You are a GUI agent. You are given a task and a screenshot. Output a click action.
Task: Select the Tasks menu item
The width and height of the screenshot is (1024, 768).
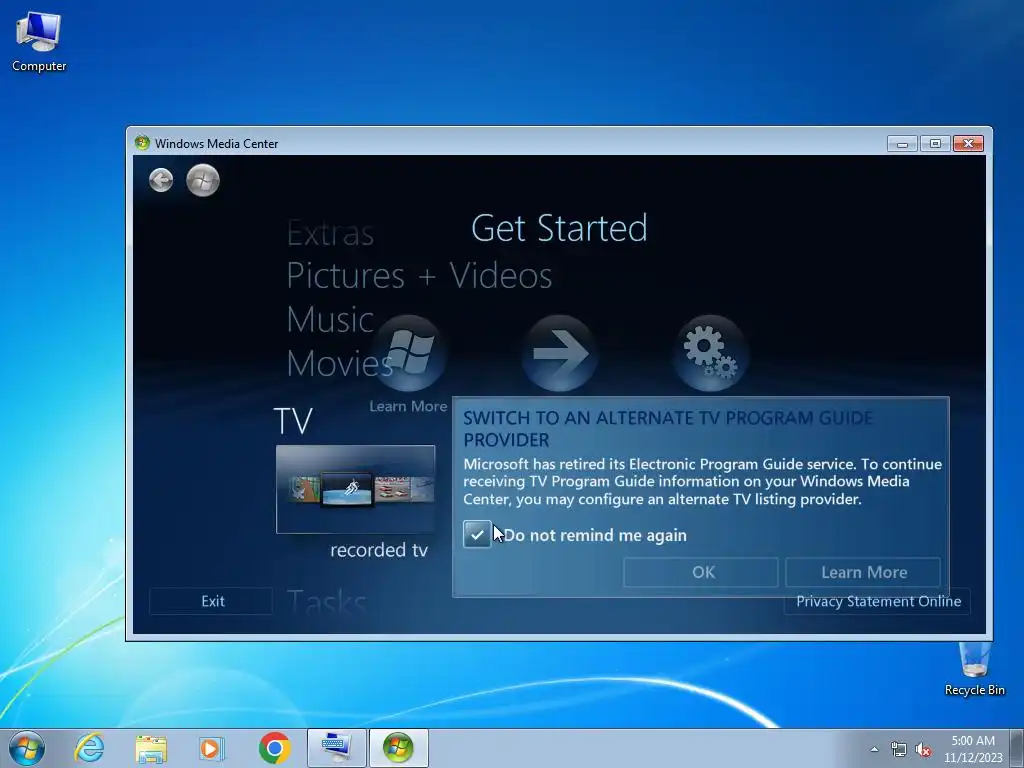tap(327, 602)
